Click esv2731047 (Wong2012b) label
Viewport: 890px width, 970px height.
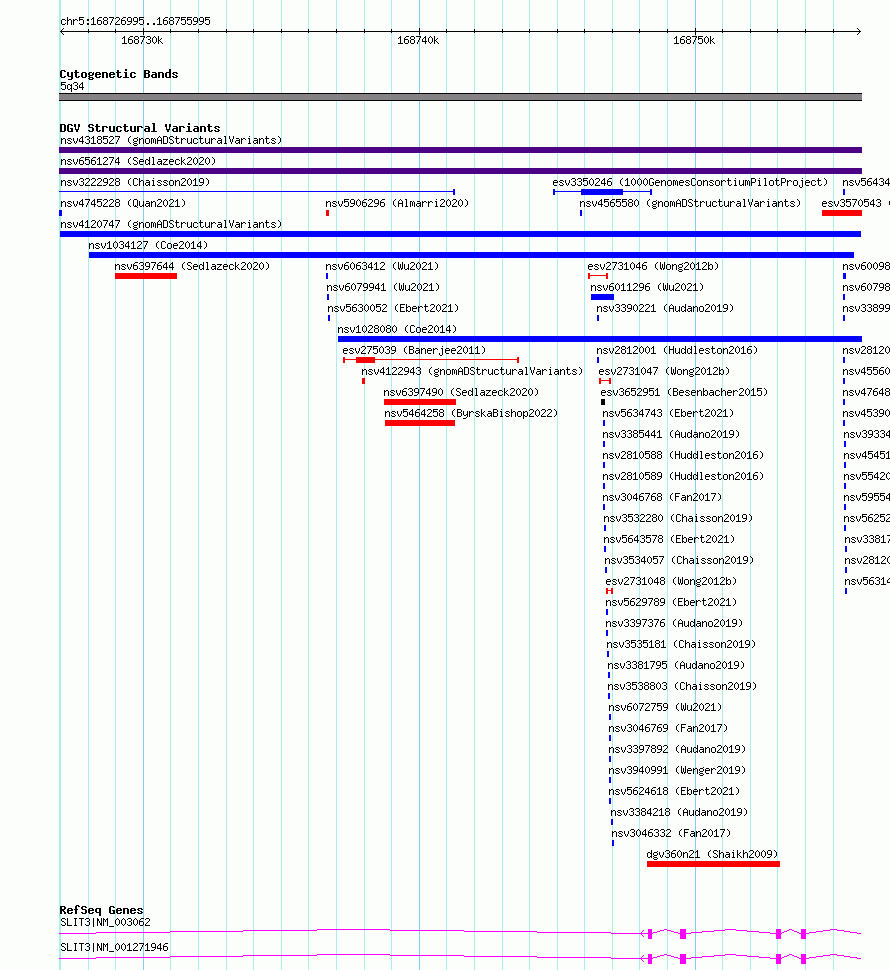[x=664, y=372]
